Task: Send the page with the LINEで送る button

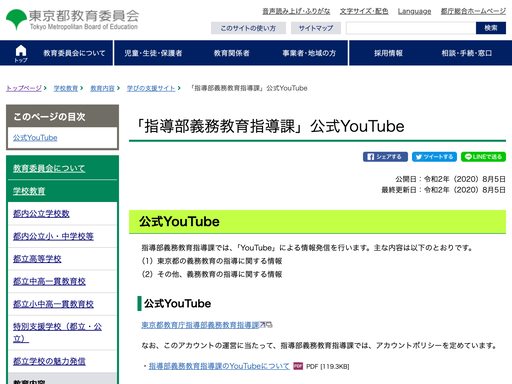Action: [483, 157]
